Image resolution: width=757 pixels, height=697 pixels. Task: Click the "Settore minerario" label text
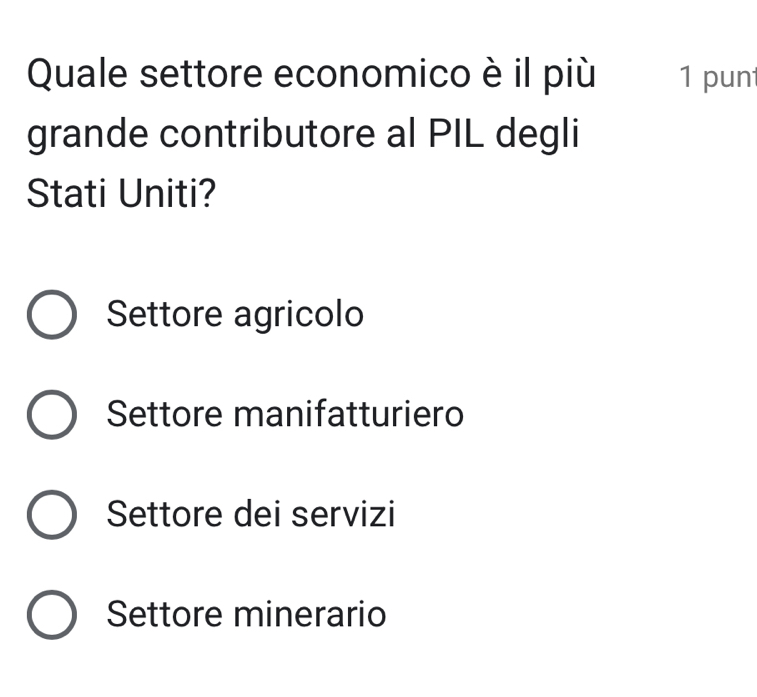pos(246,613)
